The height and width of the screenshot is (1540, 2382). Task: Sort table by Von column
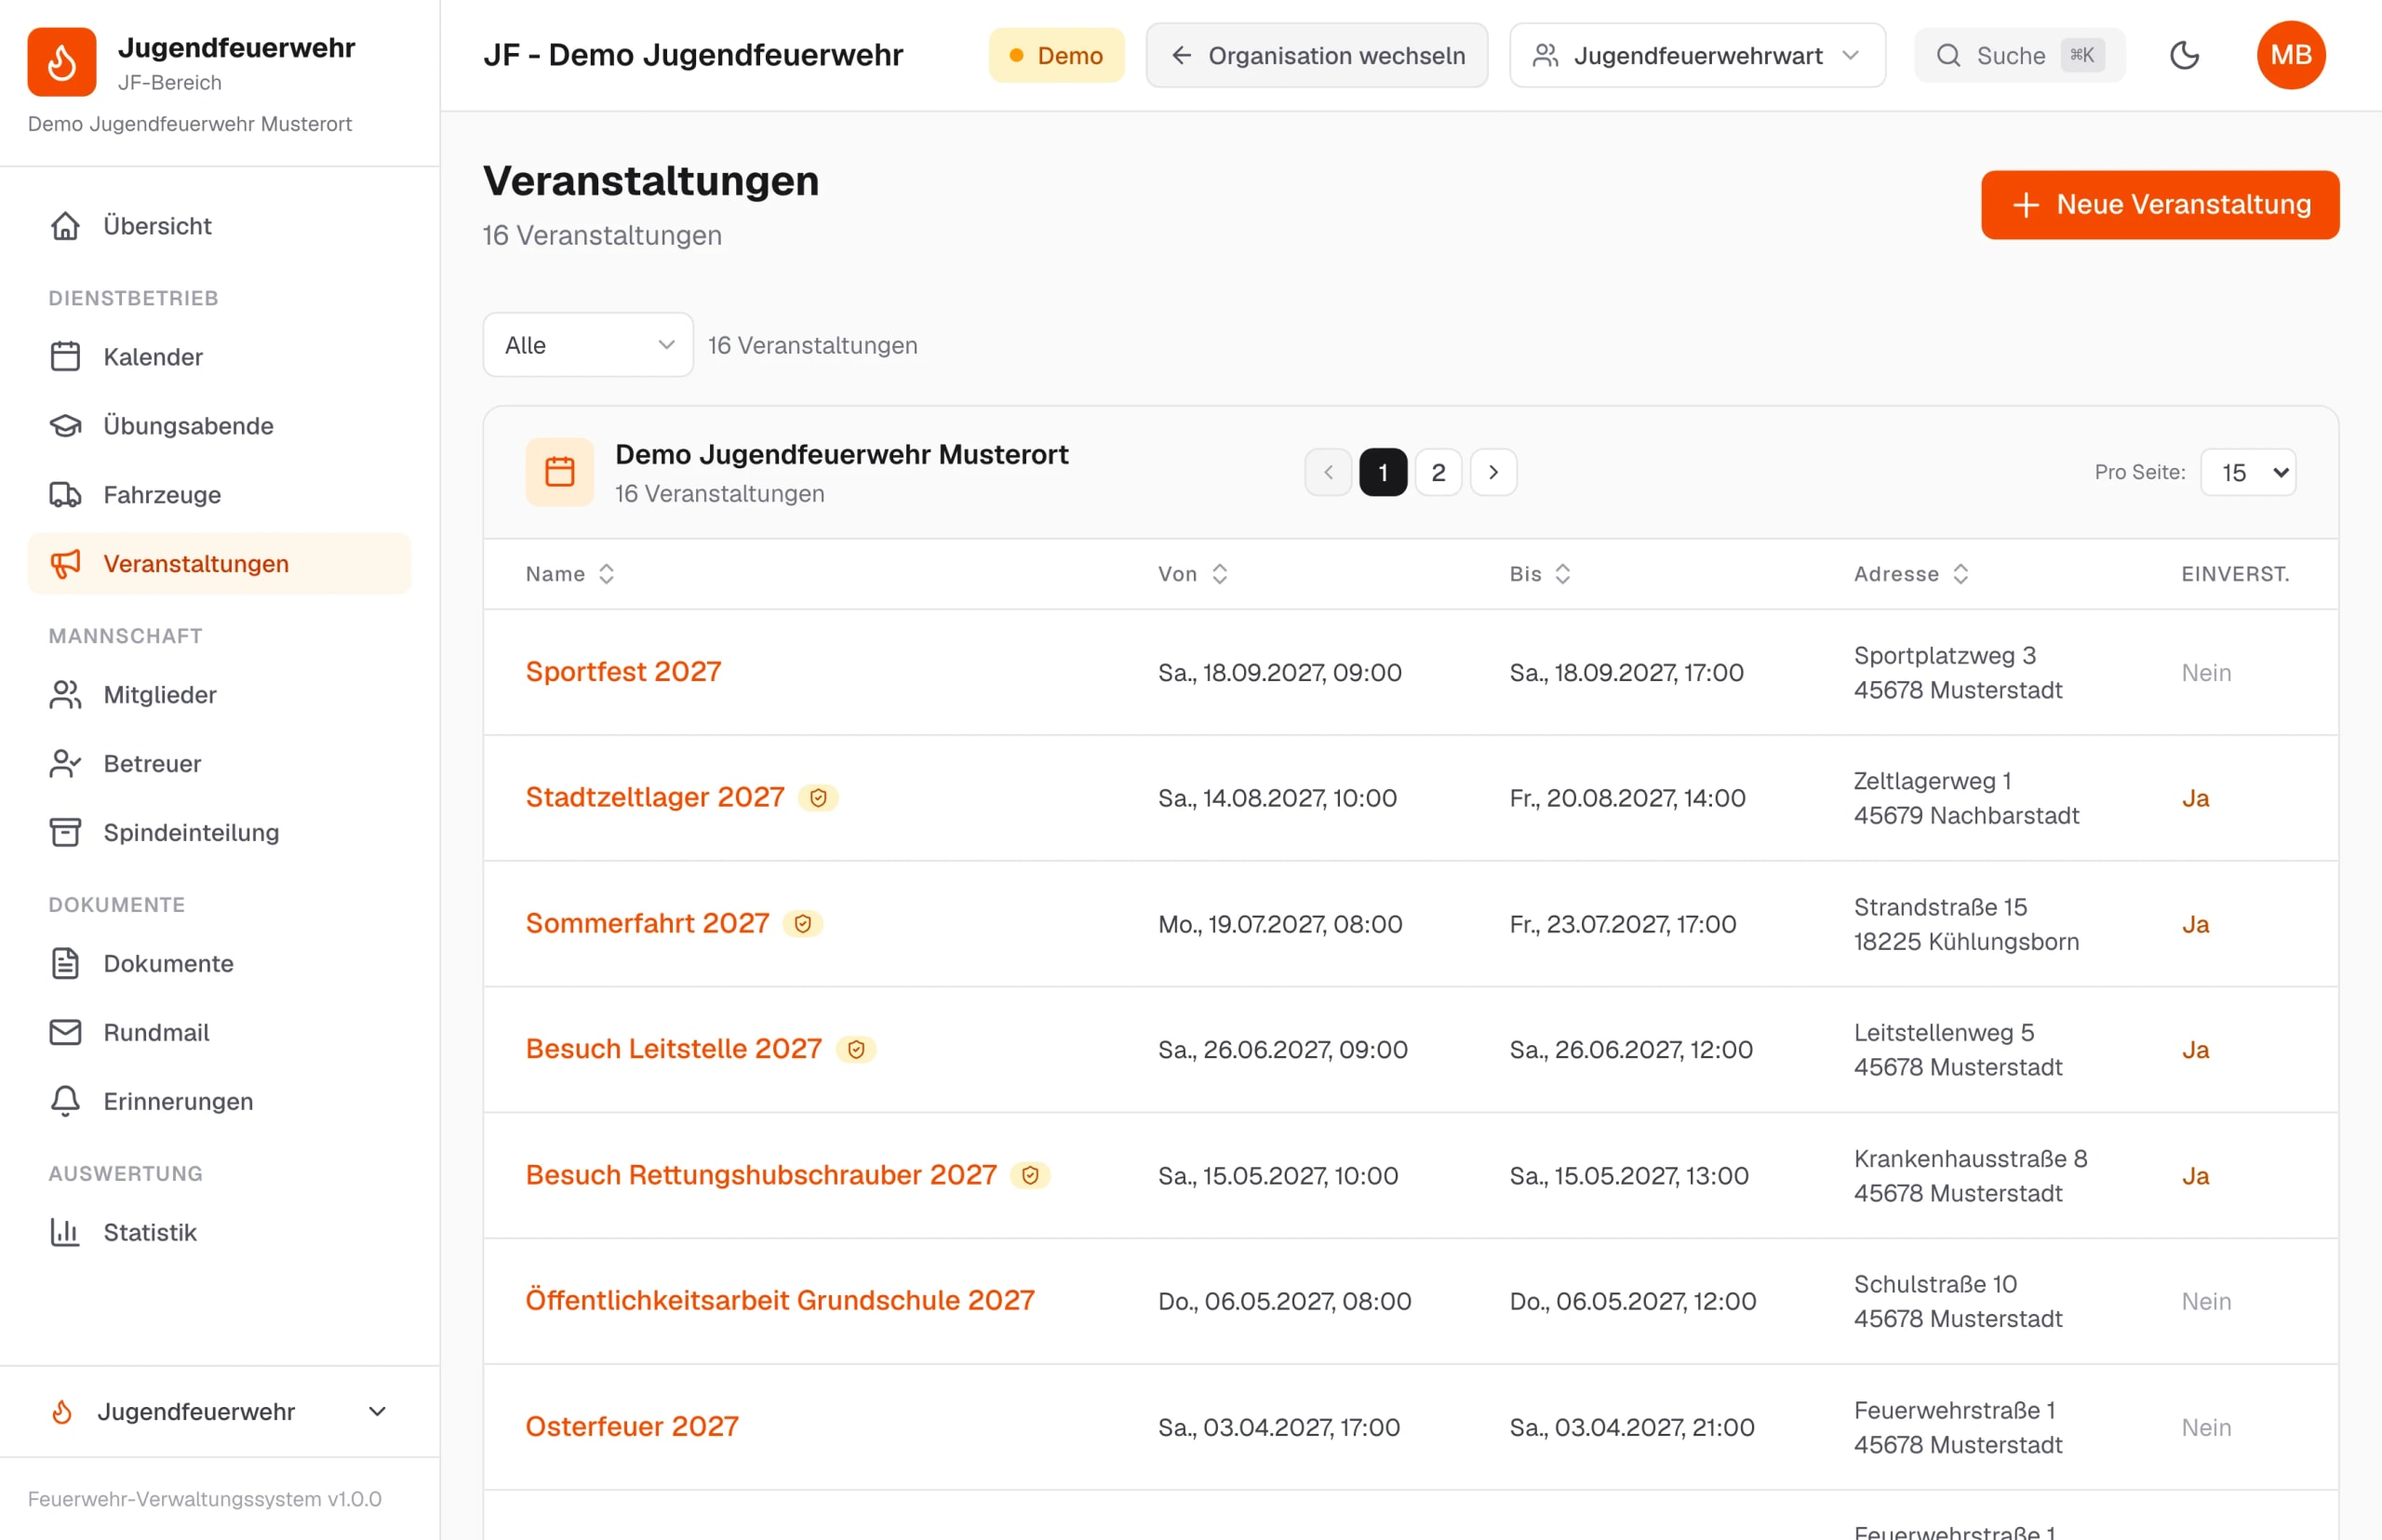(1193, 574)
